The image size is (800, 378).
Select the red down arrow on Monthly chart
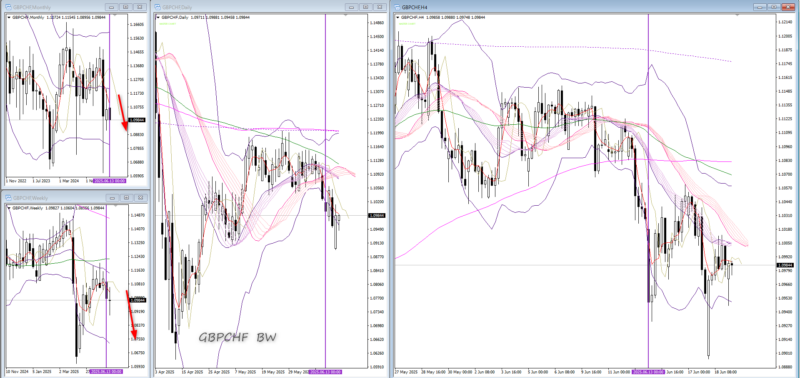pyautogui.click(x=122, y=112)
